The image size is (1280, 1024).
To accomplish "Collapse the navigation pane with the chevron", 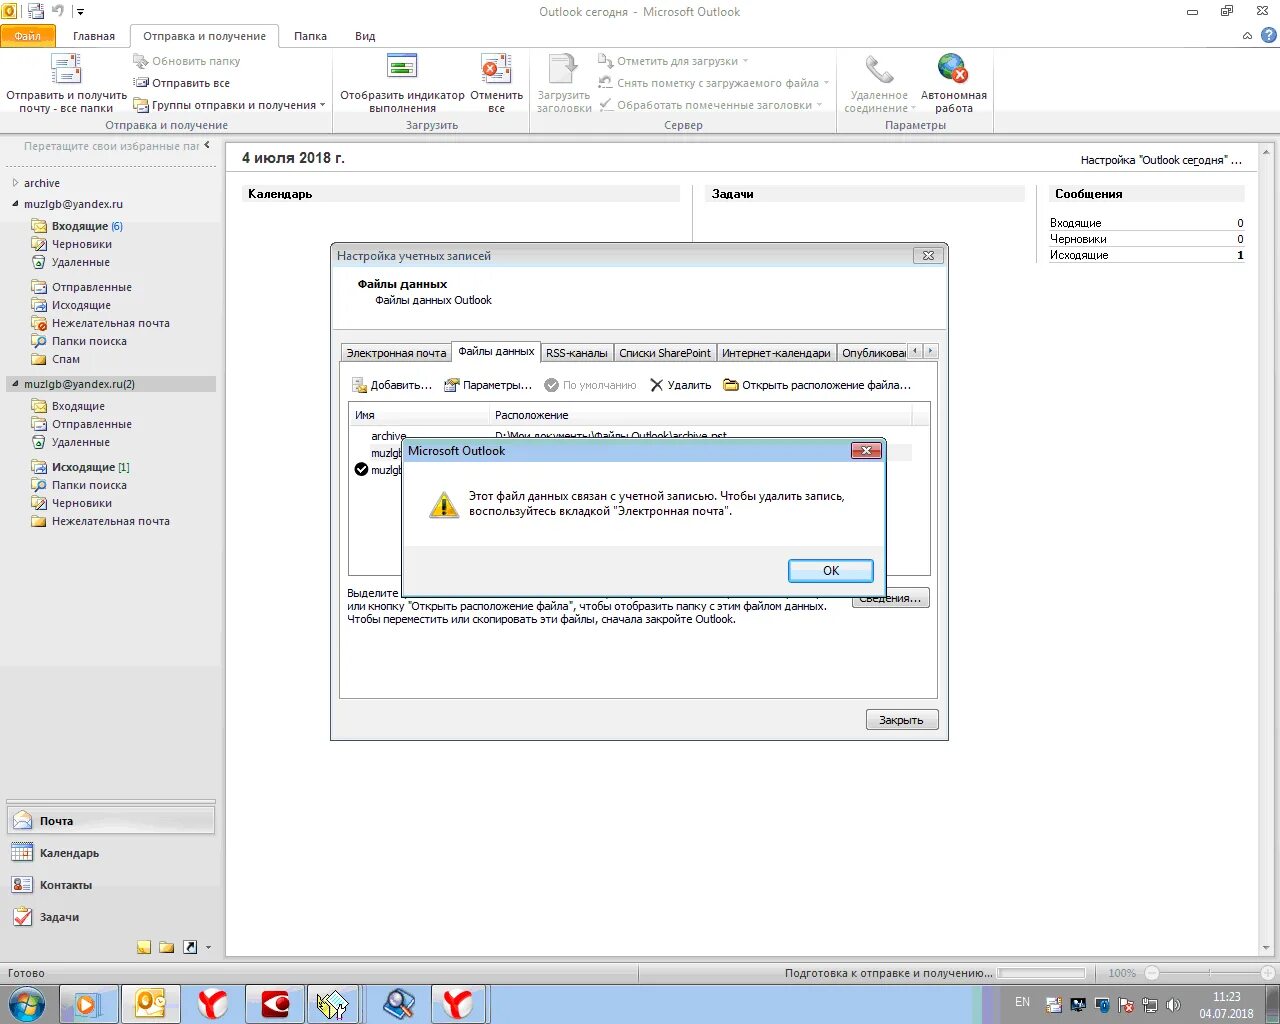I will [207, 145].
